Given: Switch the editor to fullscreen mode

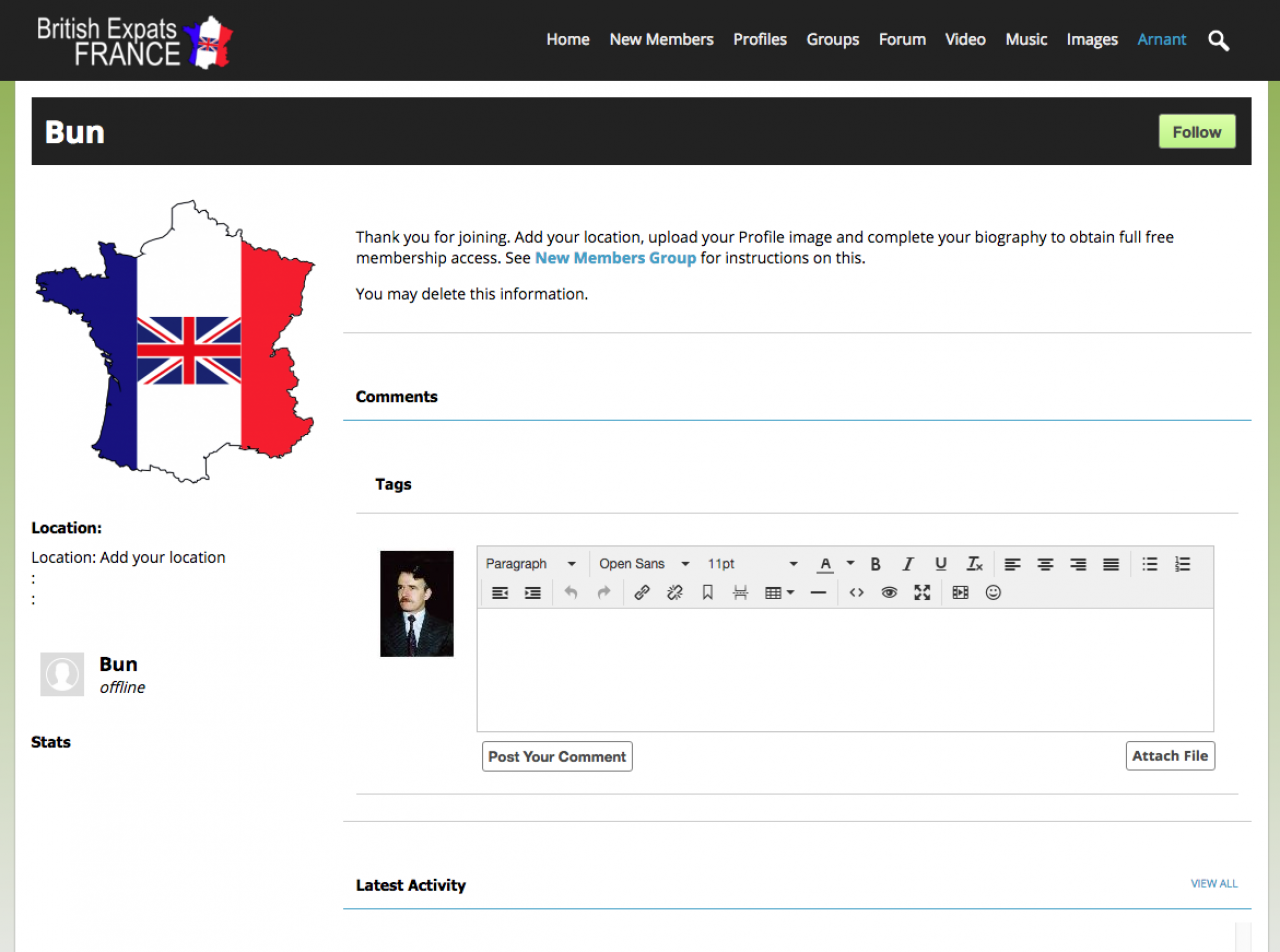Looking at the screenshot, I should pos(922,593).
